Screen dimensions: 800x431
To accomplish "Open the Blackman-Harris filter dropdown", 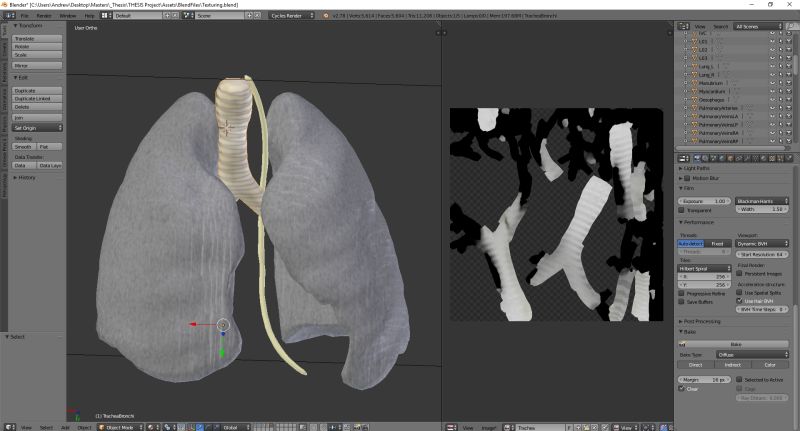I will pos(762,201).
